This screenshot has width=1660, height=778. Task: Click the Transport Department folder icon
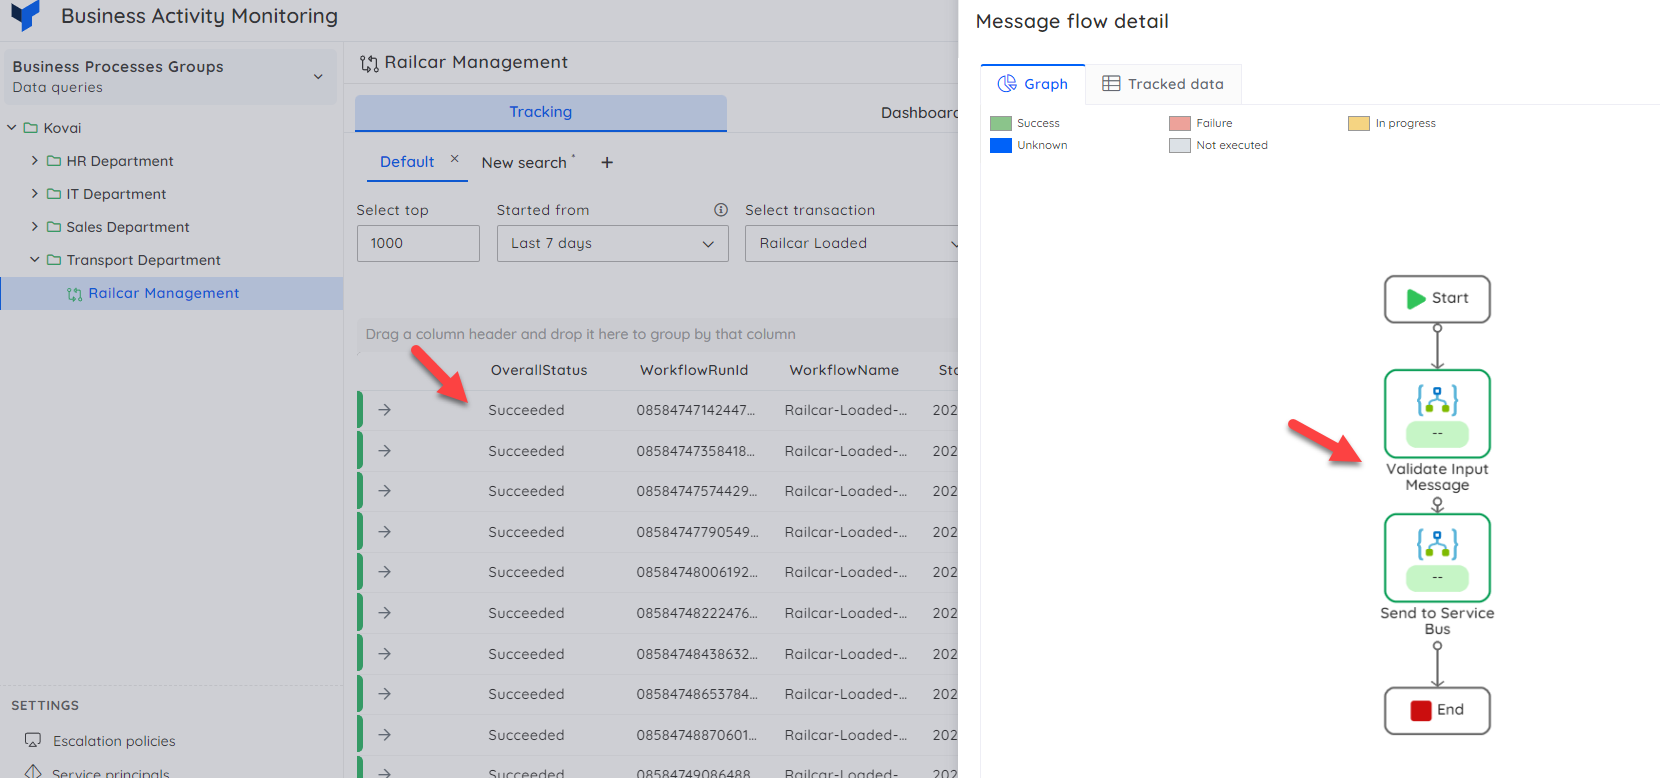point(54,260)
